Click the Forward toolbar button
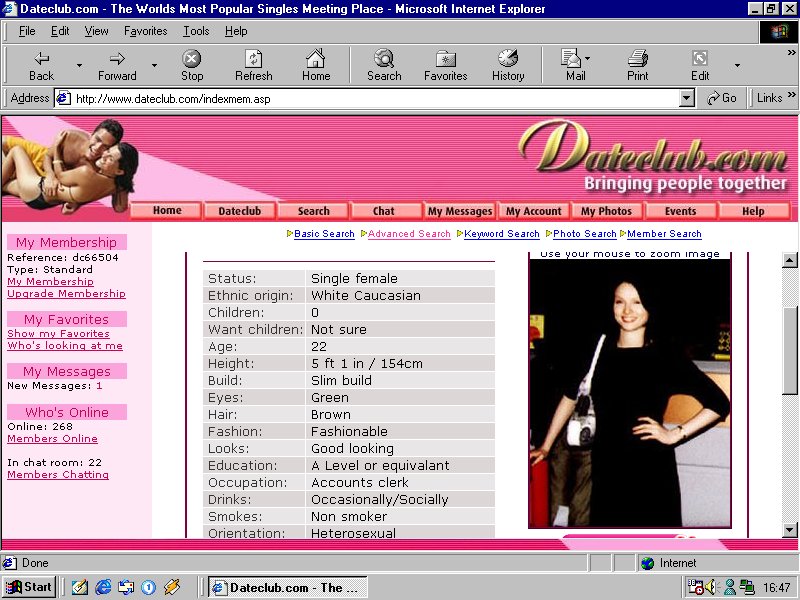 pos(117,66)
